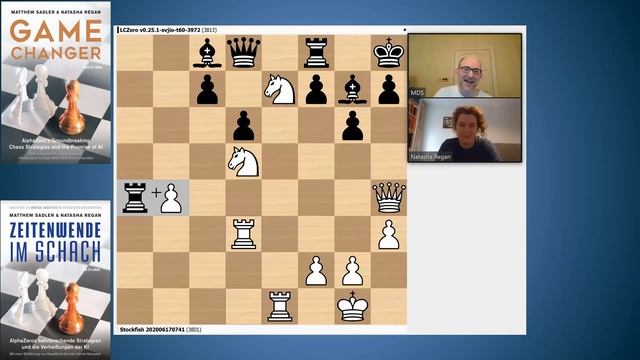
Task: Select the black rook on a4
Action: [135, 198]
